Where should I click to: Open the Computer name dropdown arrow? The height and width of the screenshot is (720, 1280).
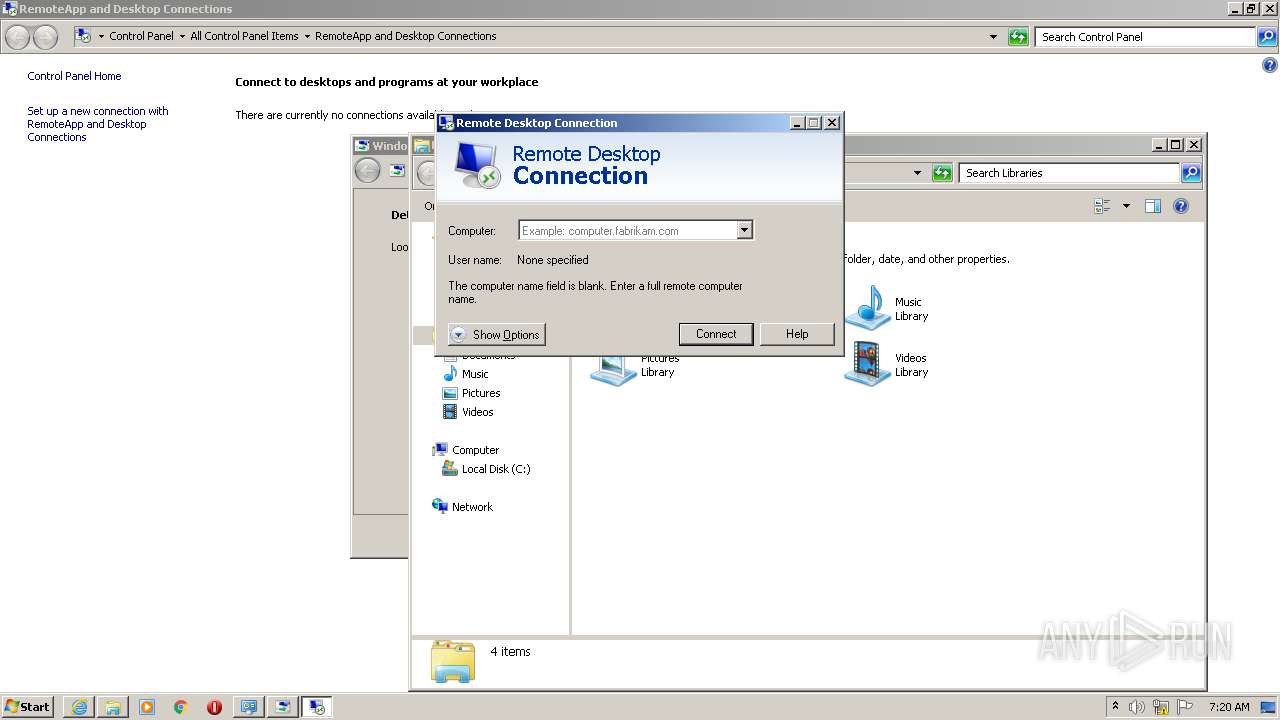coord(744,231)
